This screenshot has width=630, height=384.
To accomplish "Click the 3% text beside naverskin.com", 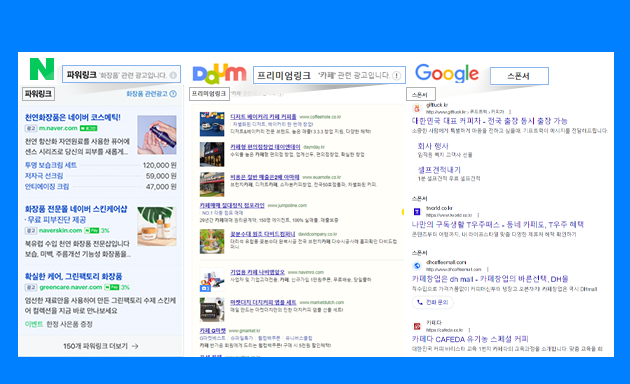I will pos(105,231).
